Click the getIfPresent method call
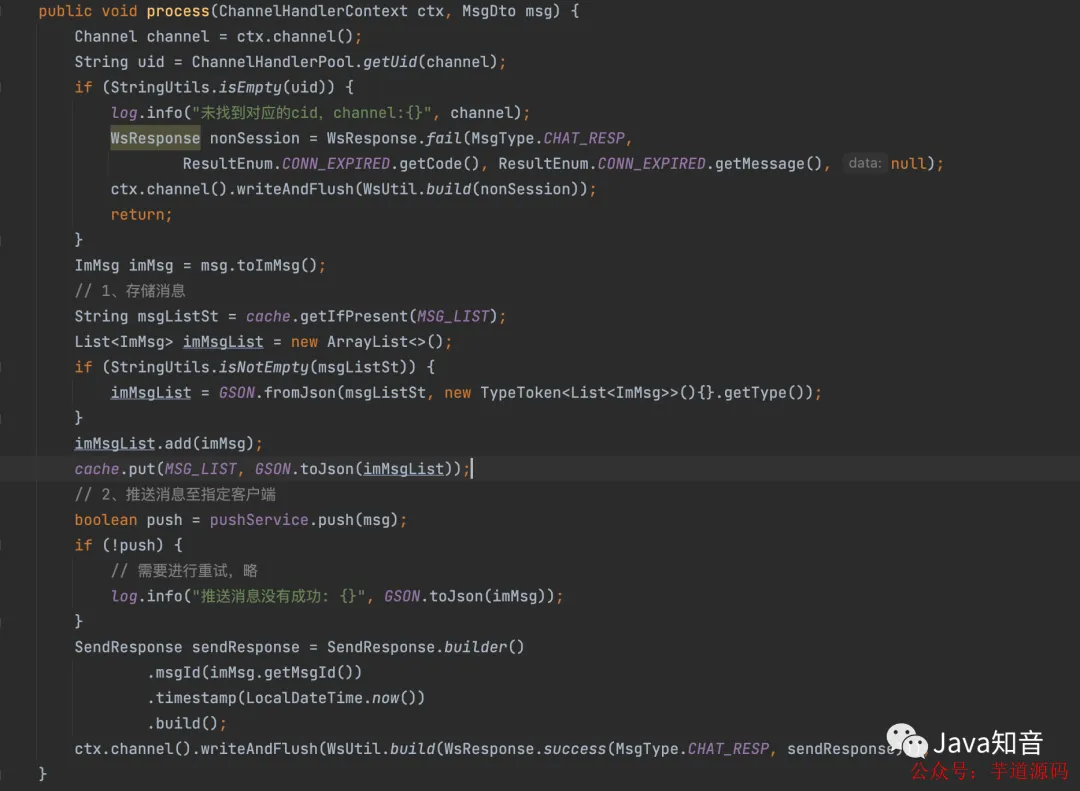 354,317
